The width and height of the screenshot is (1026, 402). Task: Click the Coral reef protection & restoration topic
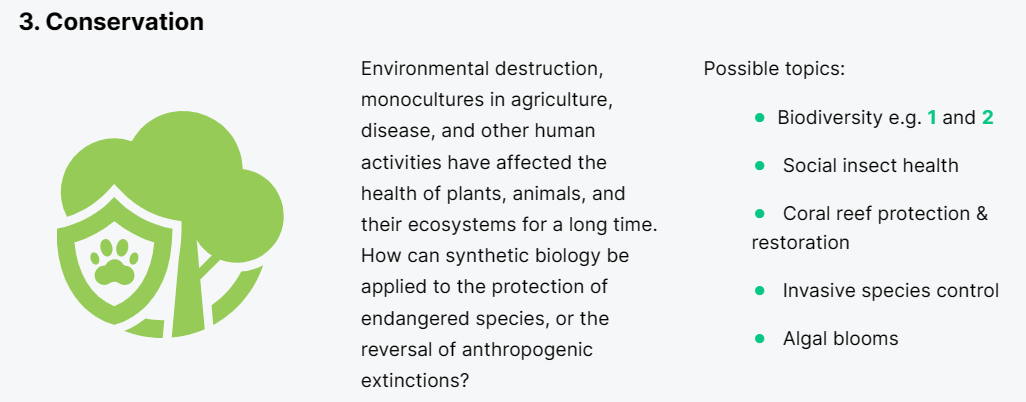870,228
